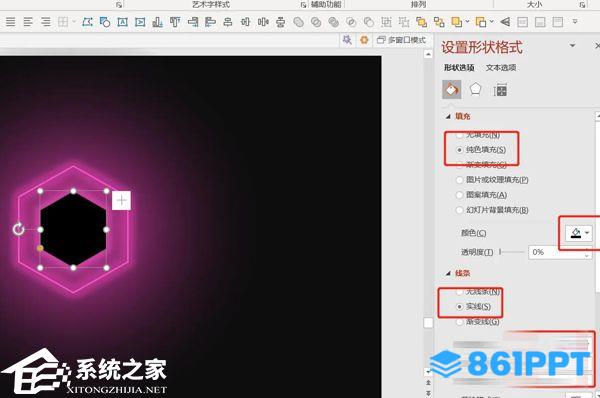The image size is (600, 398).
Task: Click the 透明度 transparency slider
Action: click(x=512, y=252)
